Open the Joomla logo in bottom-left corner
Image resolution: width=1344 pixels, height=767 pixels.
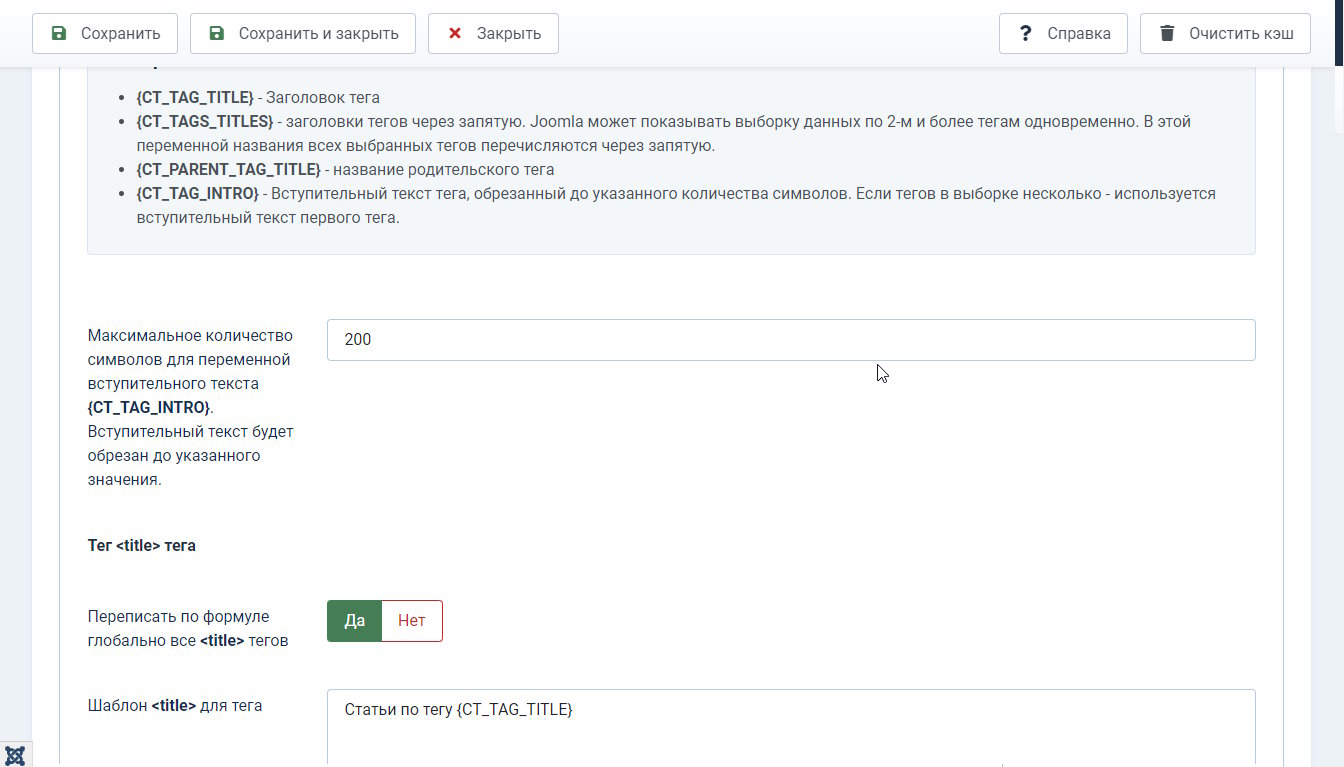(15, 755)
